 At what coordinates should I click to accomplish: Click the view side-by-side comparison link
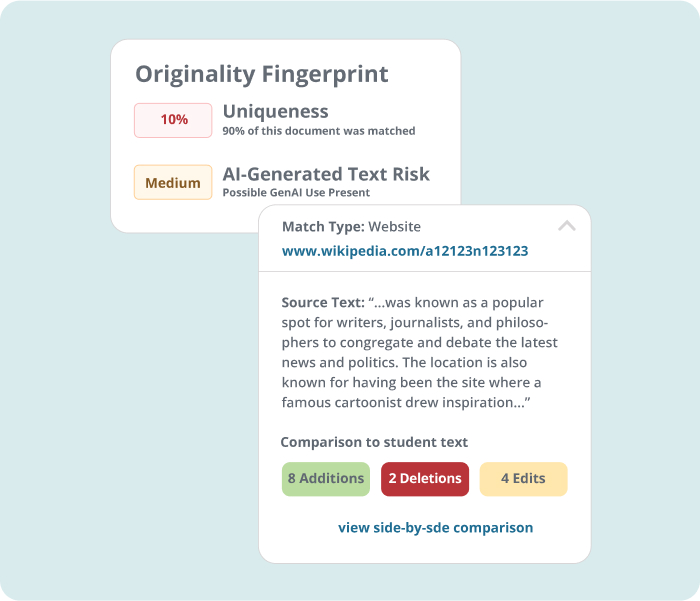pyautogui.click(x=435, y=527)
